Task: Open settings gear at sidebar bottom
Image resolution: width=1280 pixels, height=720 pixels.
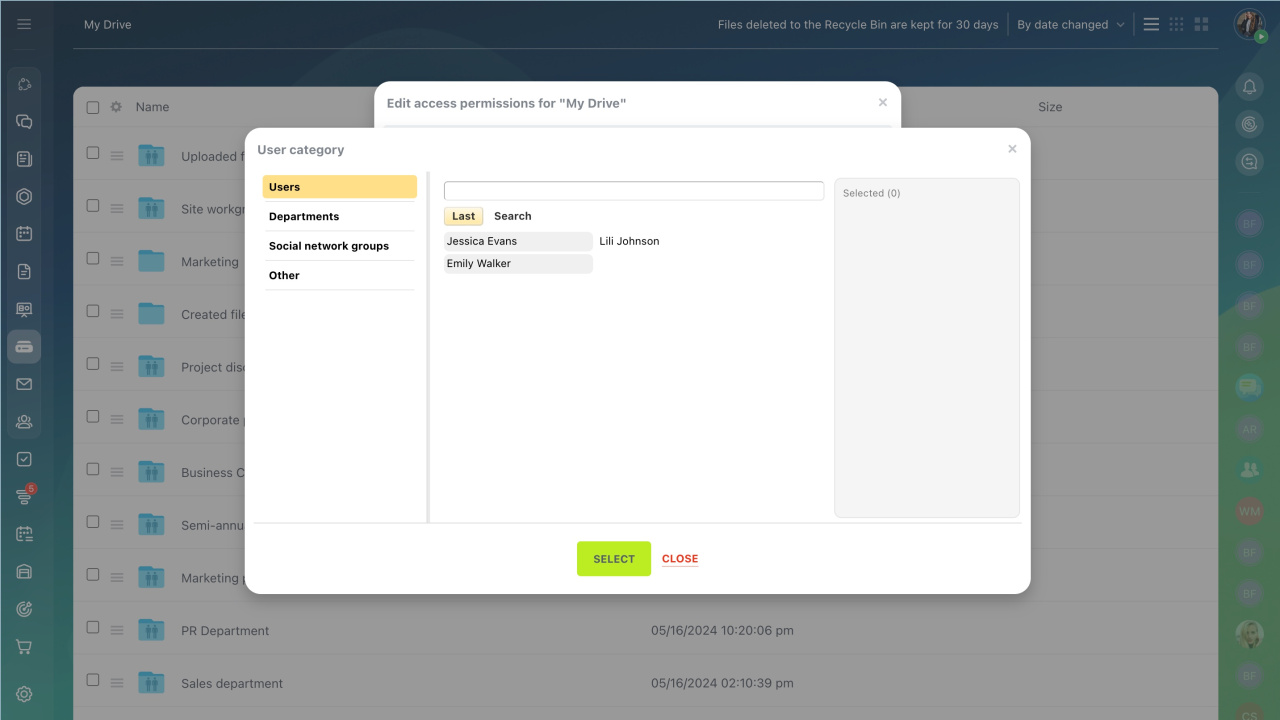Action: pyautogui.click(x=24, y=694)
